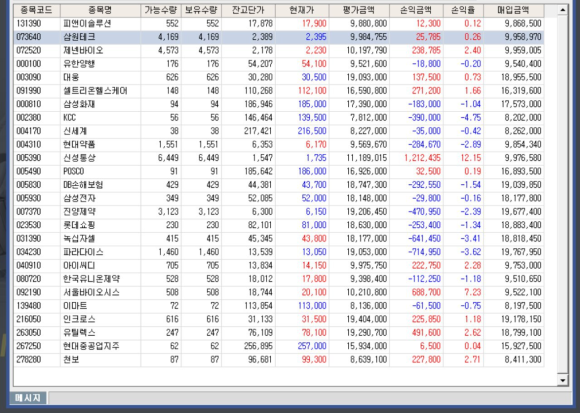Click purchase amount 19,767,950
Image resolution: width=580 pixels, height=413 pixels.
(x=522, y=252)
